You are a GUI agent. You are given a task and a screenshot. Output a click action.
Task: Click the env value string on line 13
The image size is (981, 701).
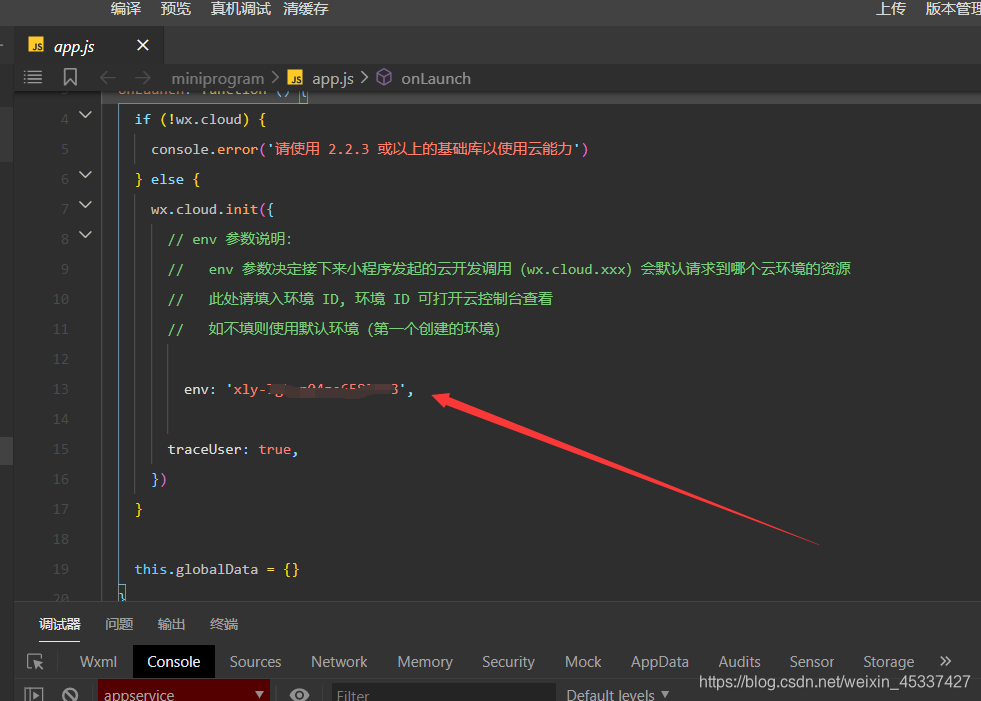click(x=316, y=389)
